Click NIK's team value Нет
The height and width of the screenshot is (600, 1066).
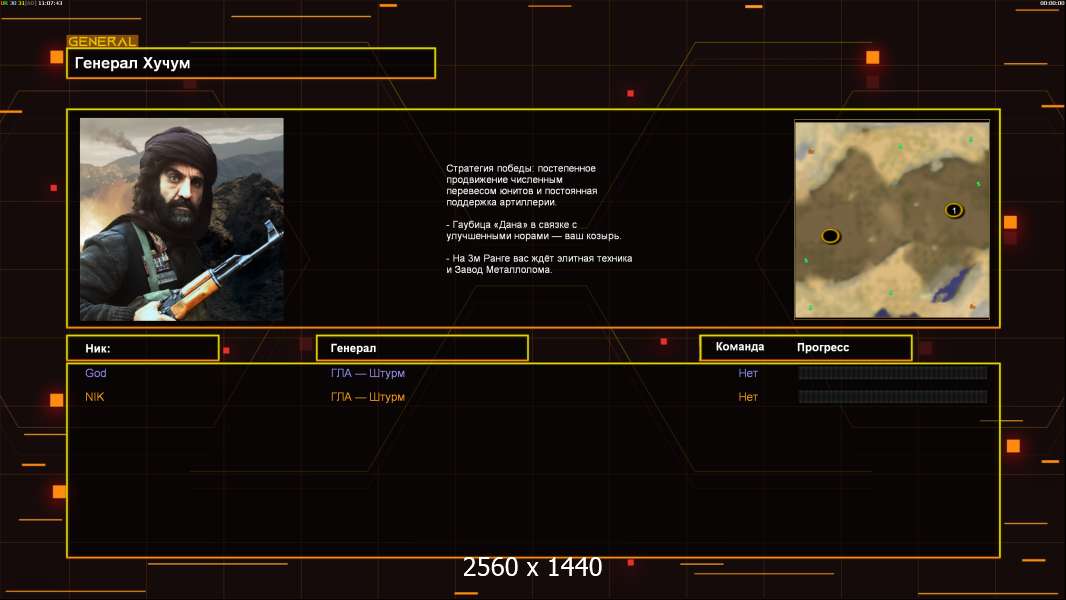[748, 397]
